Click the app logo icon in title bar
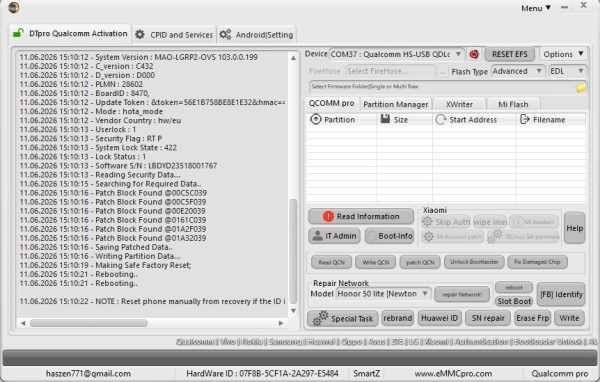 [13, 7]
